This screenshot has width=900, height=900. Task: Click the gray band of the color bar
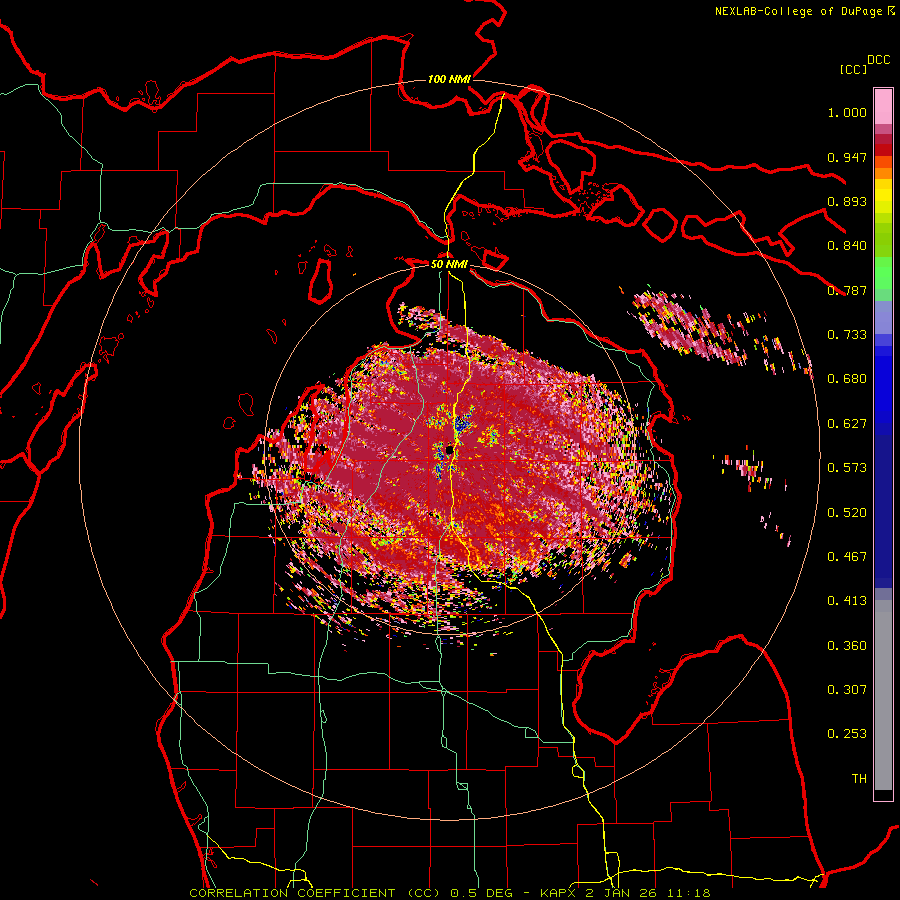pos(883,695)
